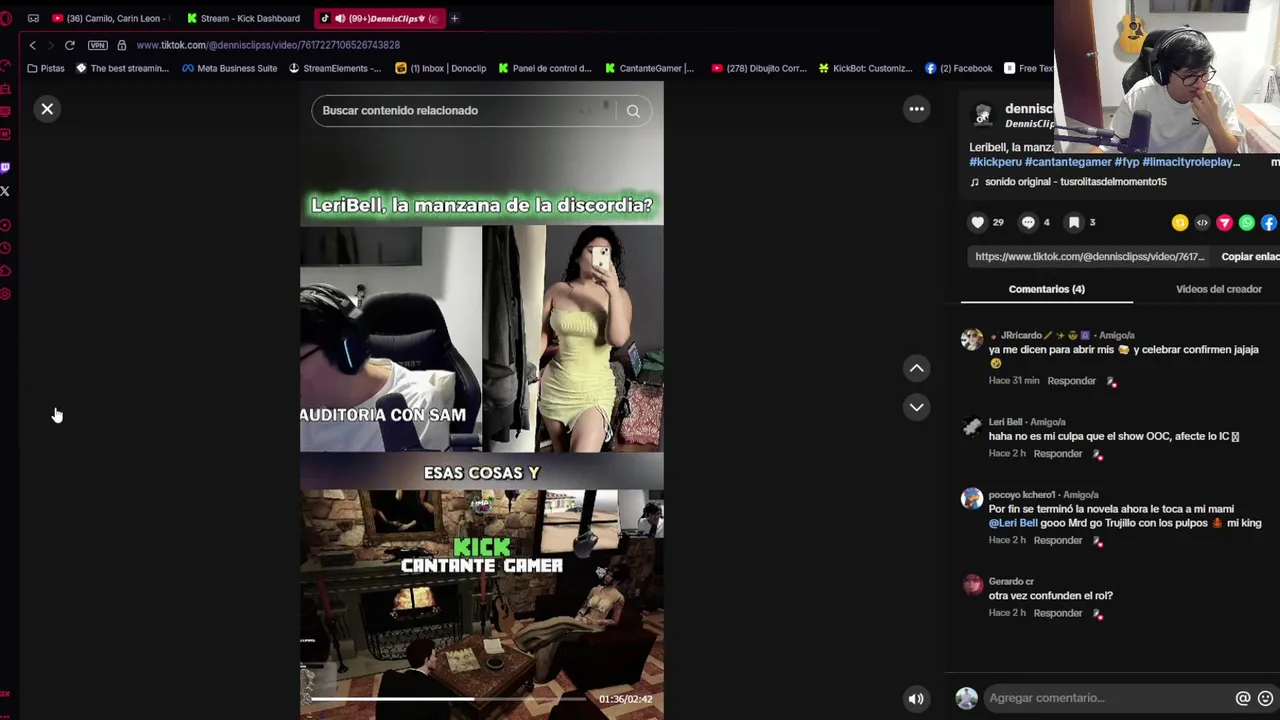Open the three-dot more options menu
The width and height of the screenshot is (1280, 720).
pos(916,109)
